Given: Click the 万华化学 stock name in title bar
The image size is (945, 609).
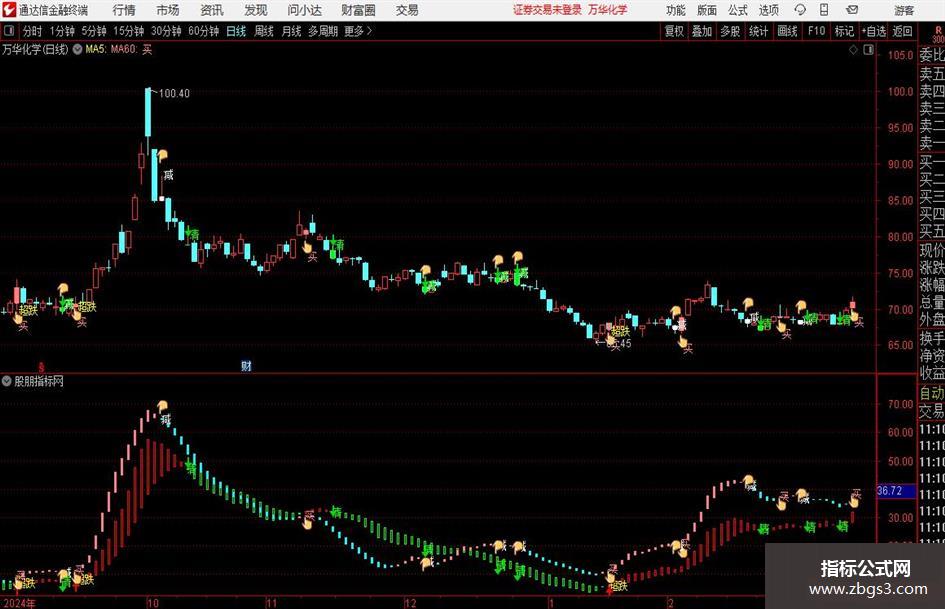Looking at the screenshot, I should [x=608, y=10].
